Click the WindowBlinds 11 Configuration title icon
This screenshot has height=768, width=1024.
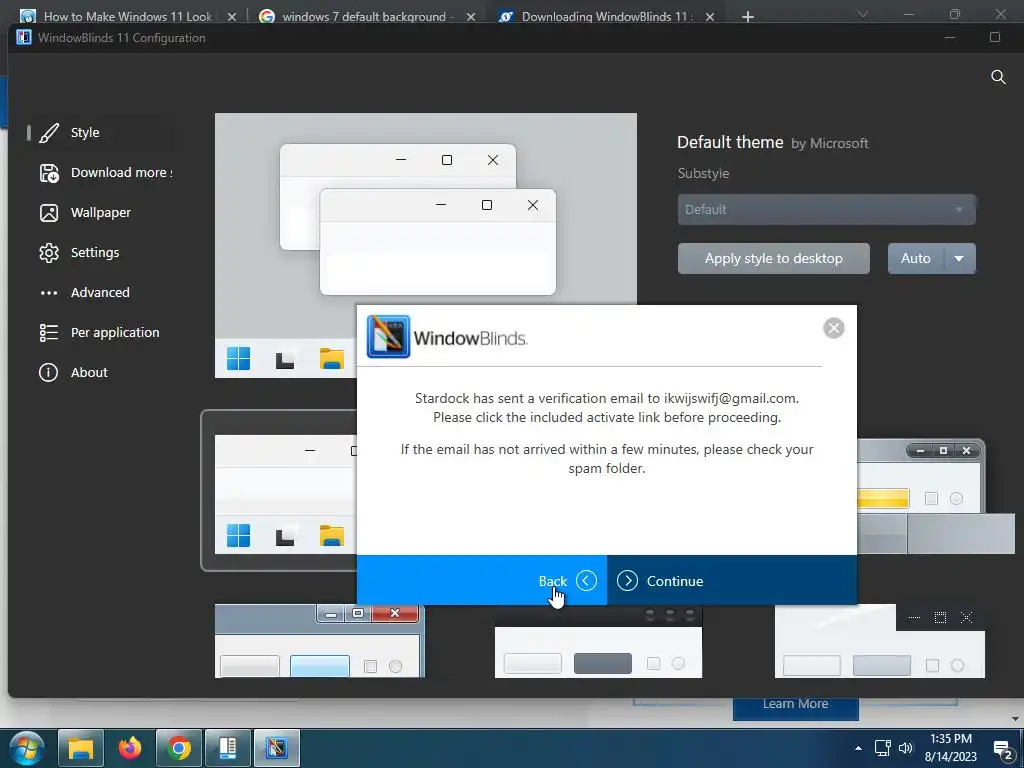[24, 38]
